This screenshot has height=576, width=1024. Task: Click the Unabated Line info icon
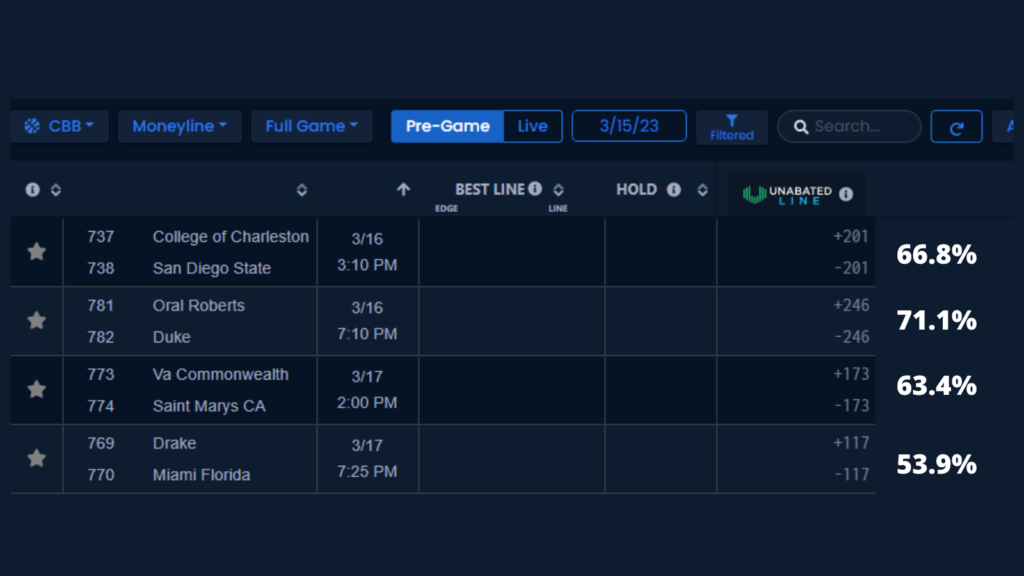[846, 194]
